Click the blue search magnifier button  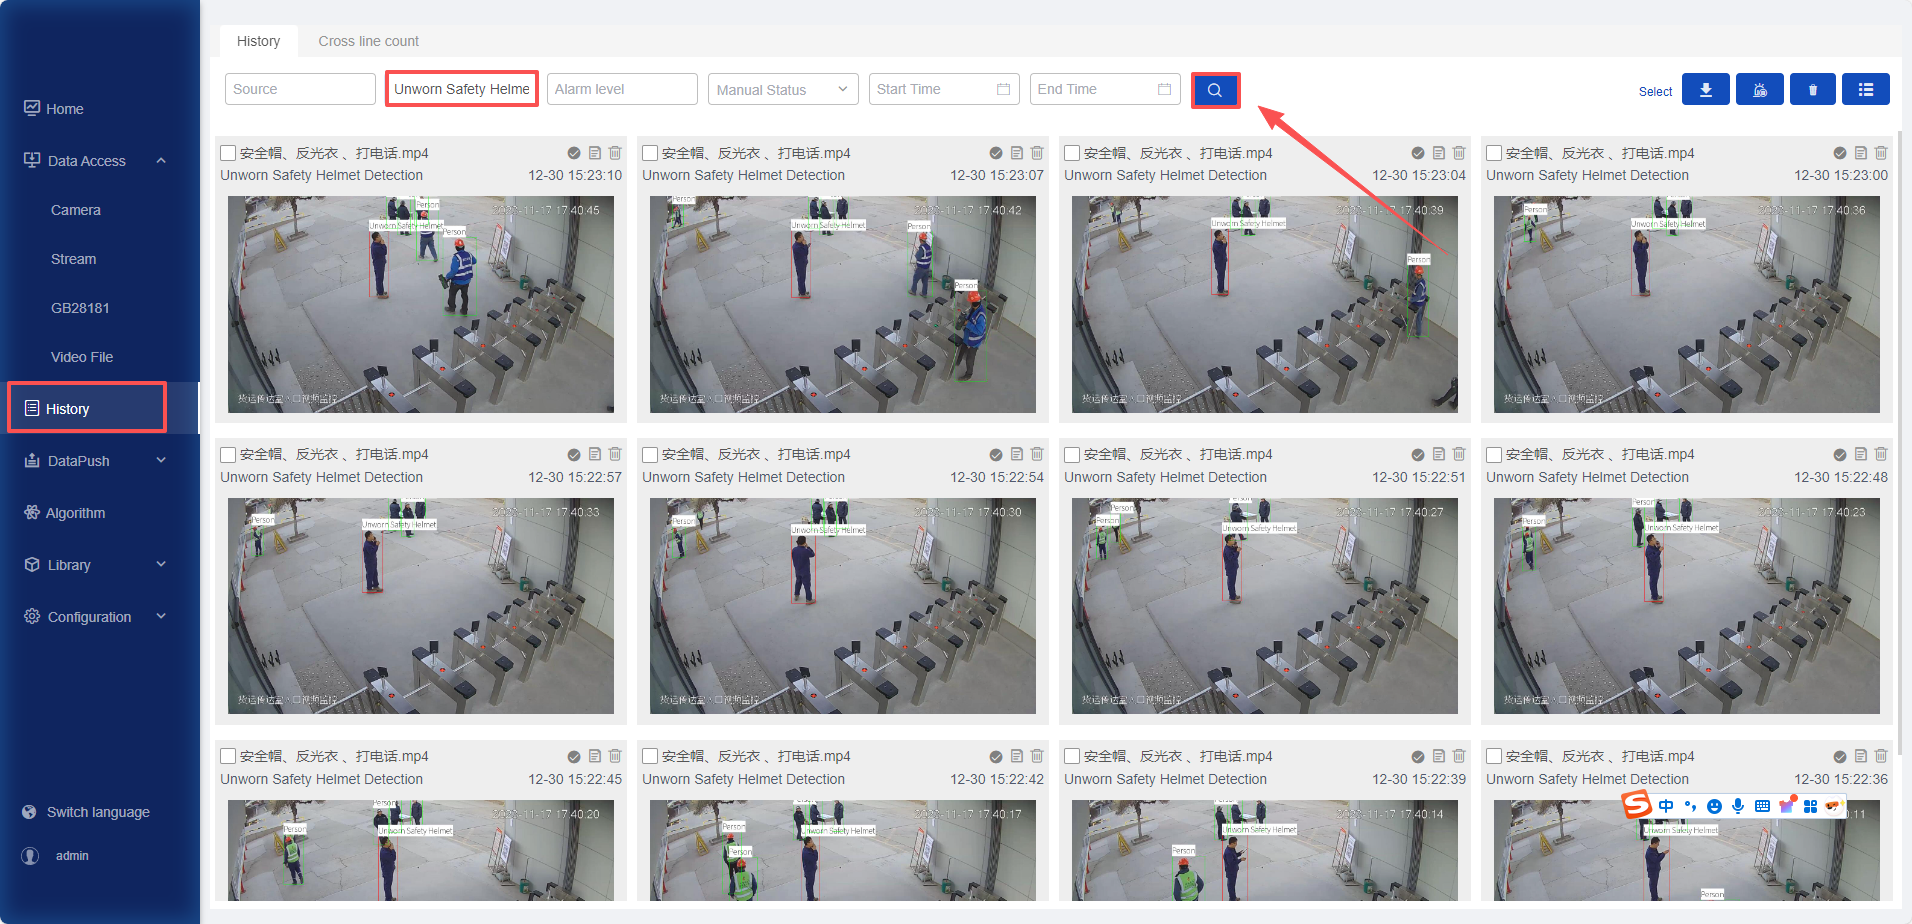[x=1215, y=90]
